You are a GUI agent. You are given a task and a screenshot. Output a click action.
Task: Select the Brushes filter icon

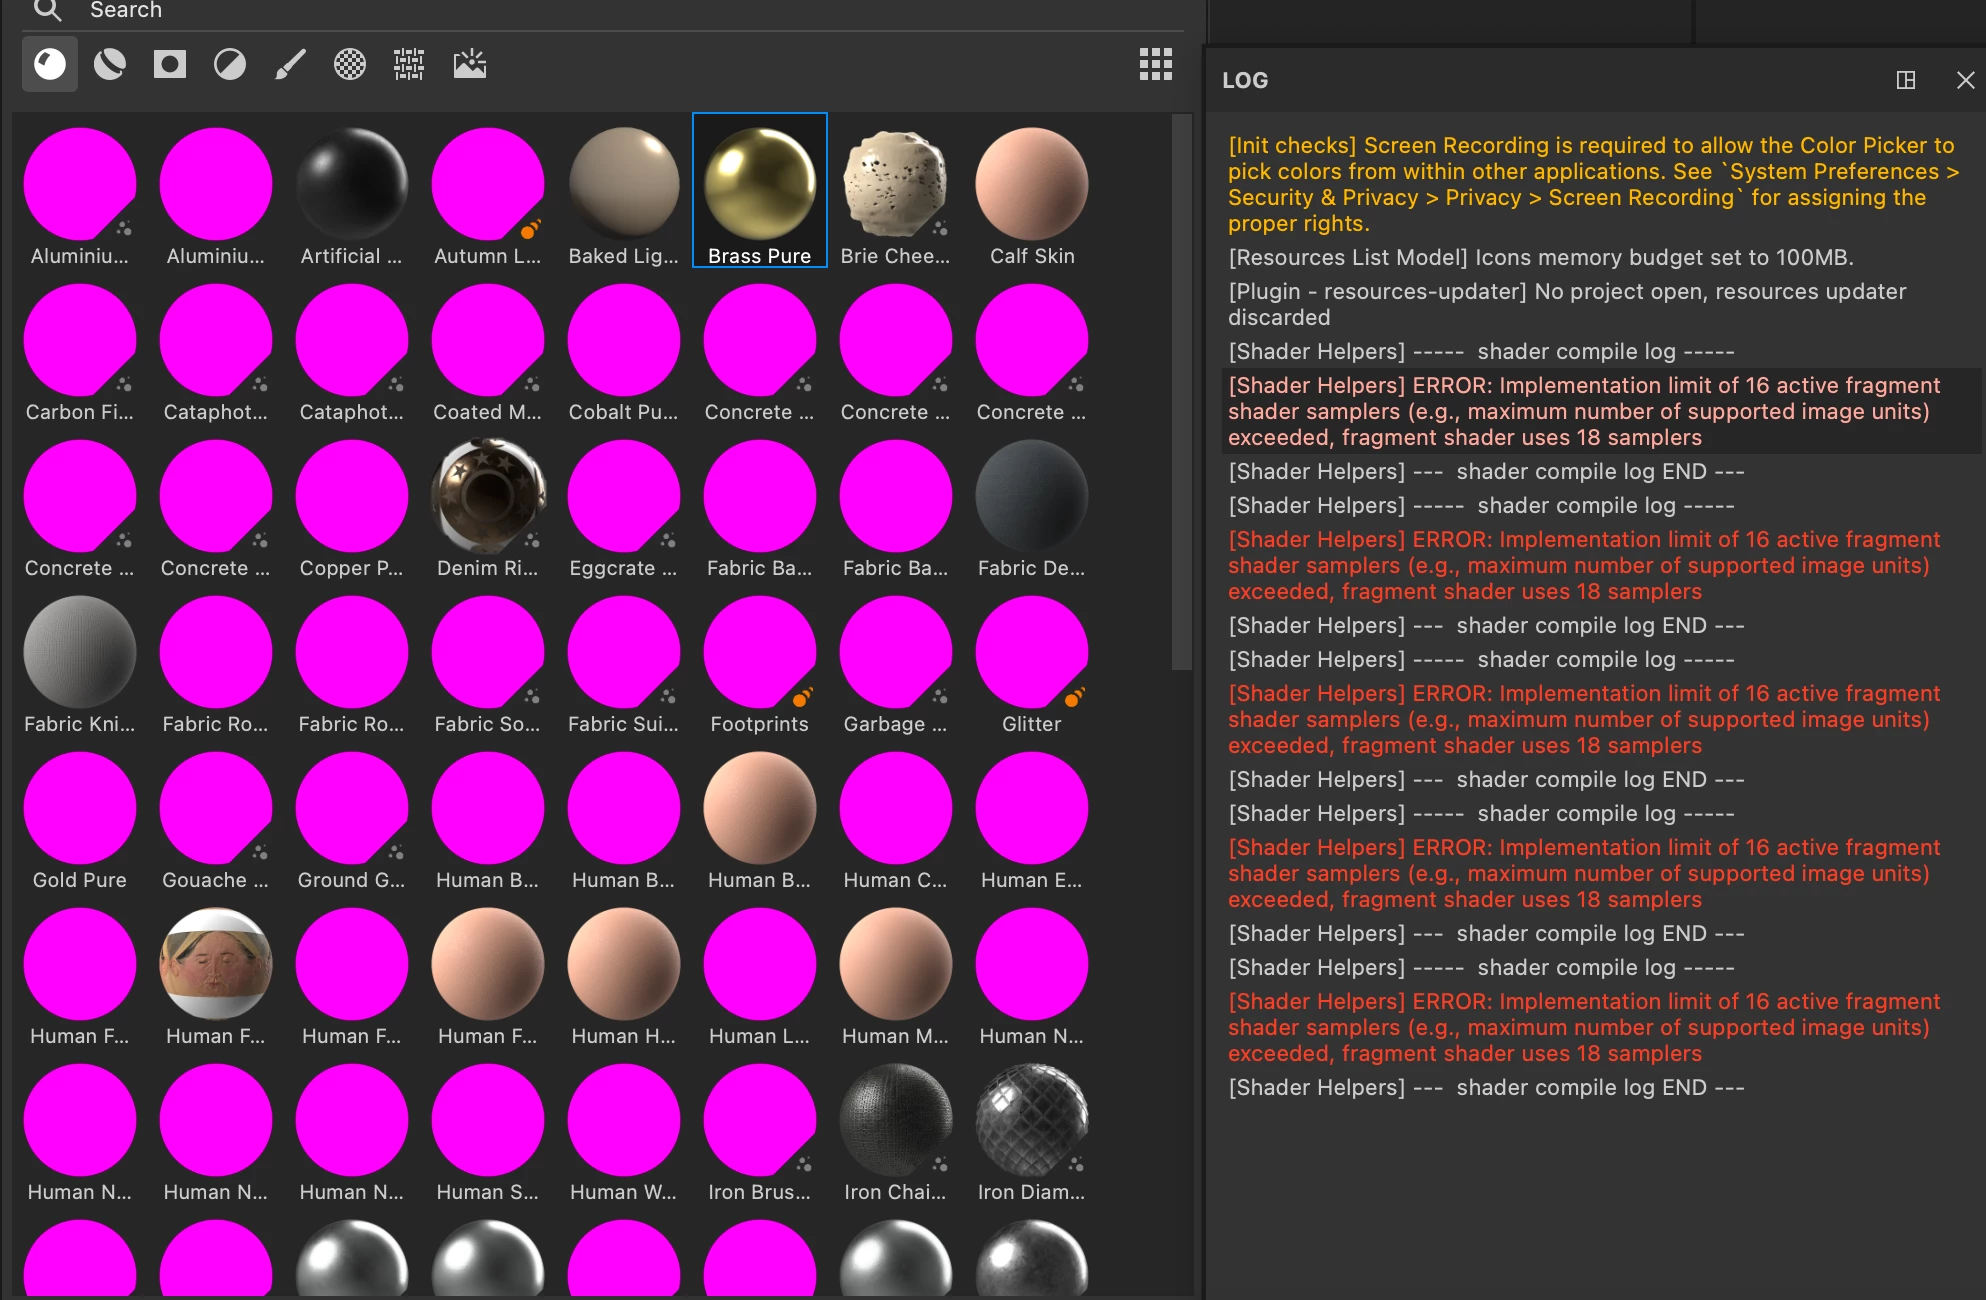290,65
